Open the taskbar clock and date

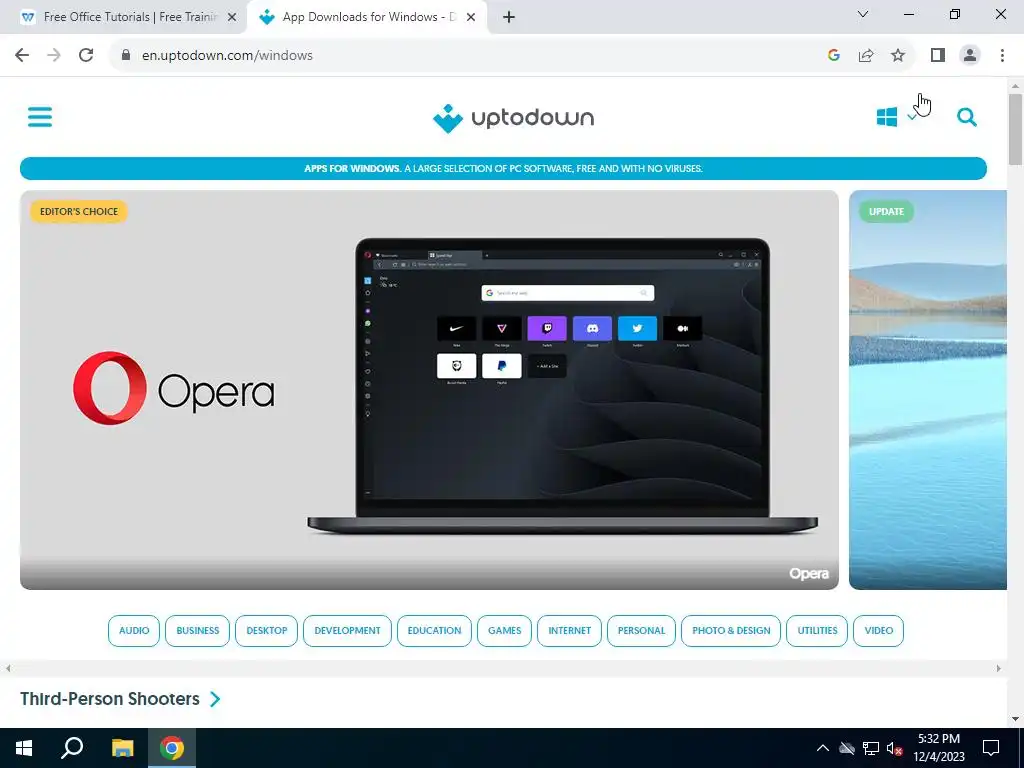click(x=938, y=748)
